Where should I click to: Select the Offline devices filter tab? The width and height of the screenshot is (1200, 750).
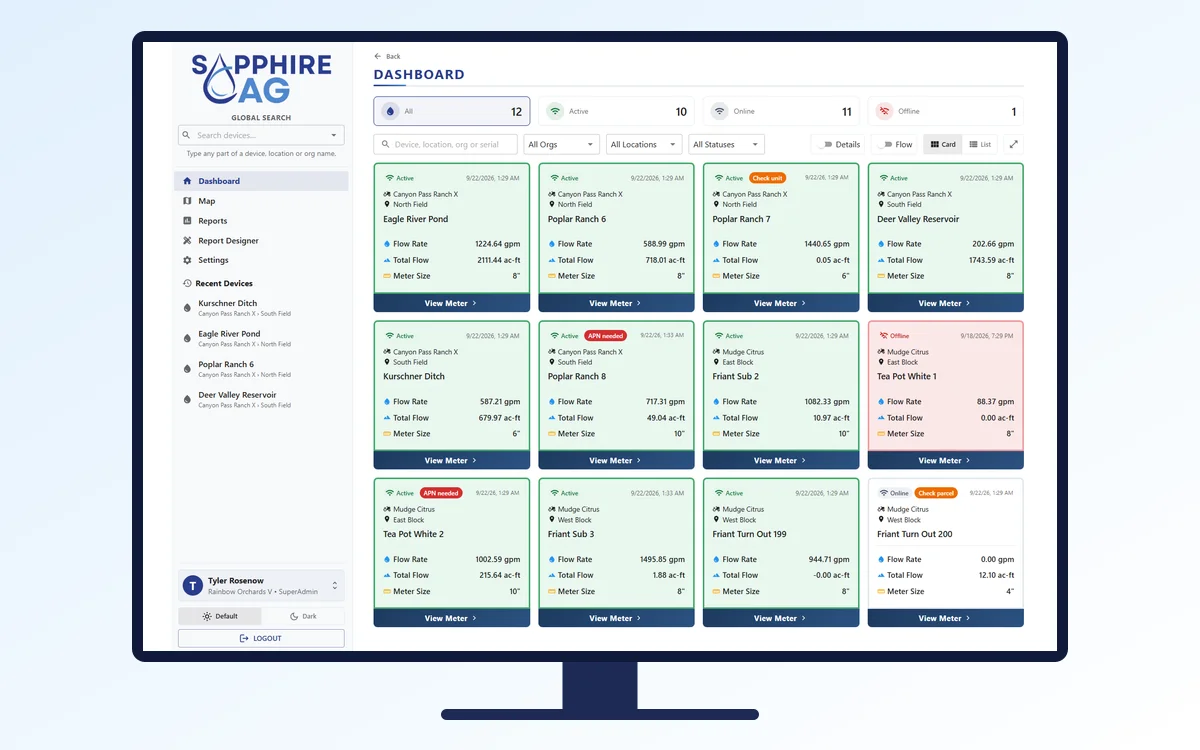click(x=946, y=111)
